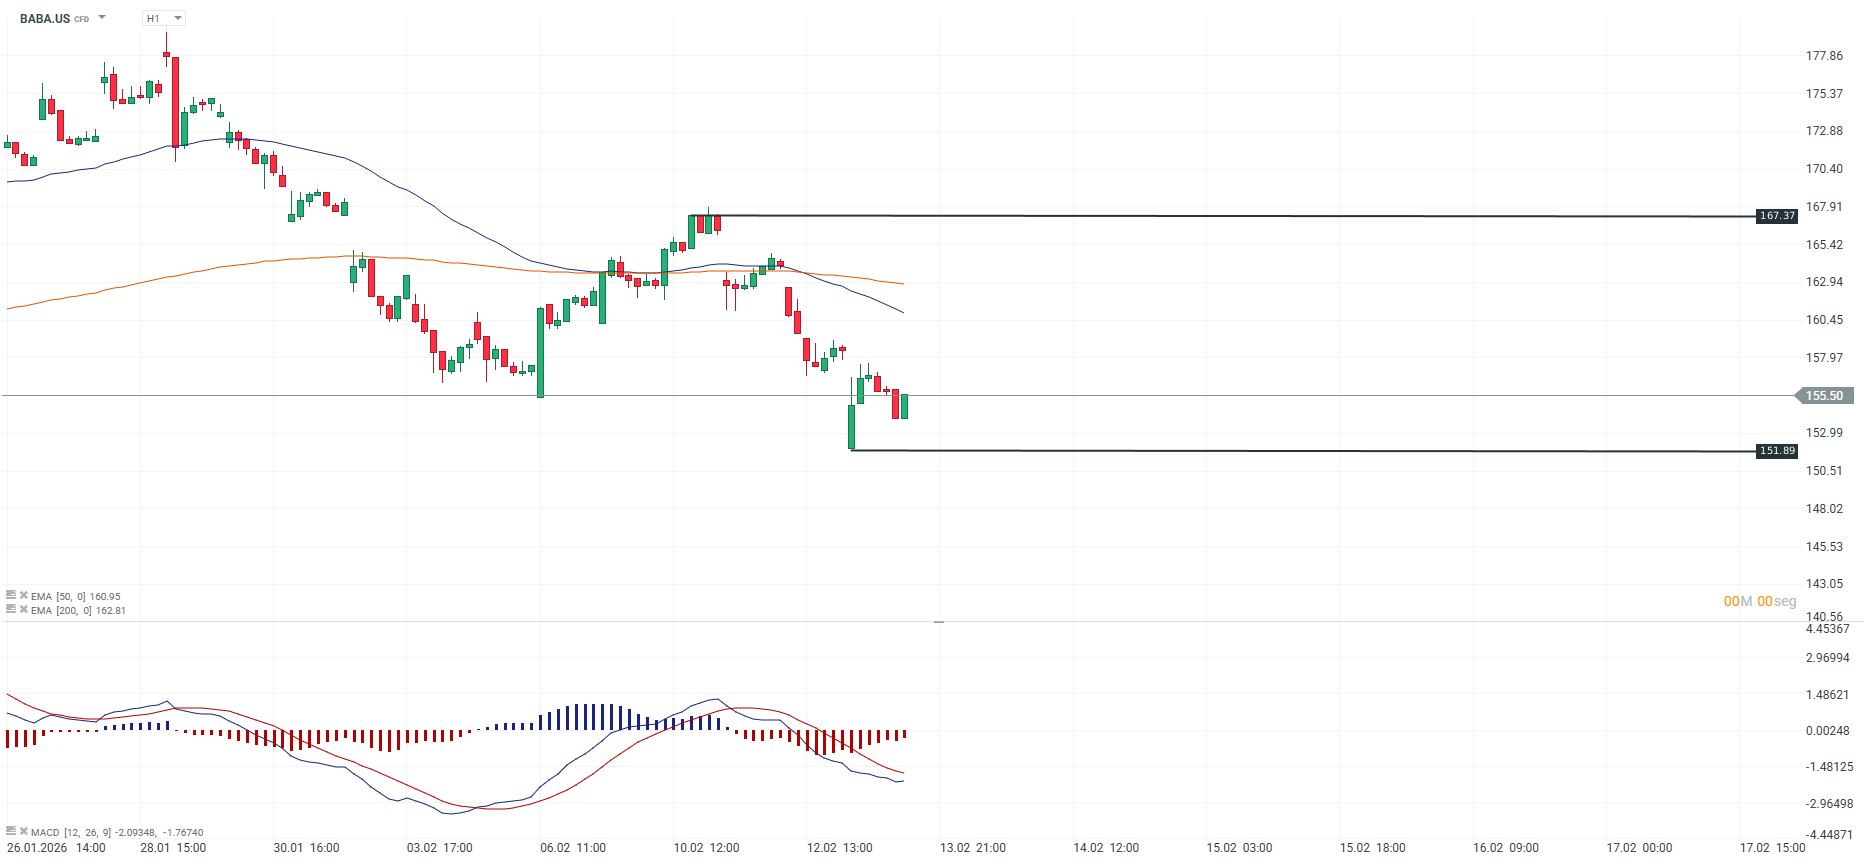Click the panel divider handle above MACD

[x=939, y=622]
